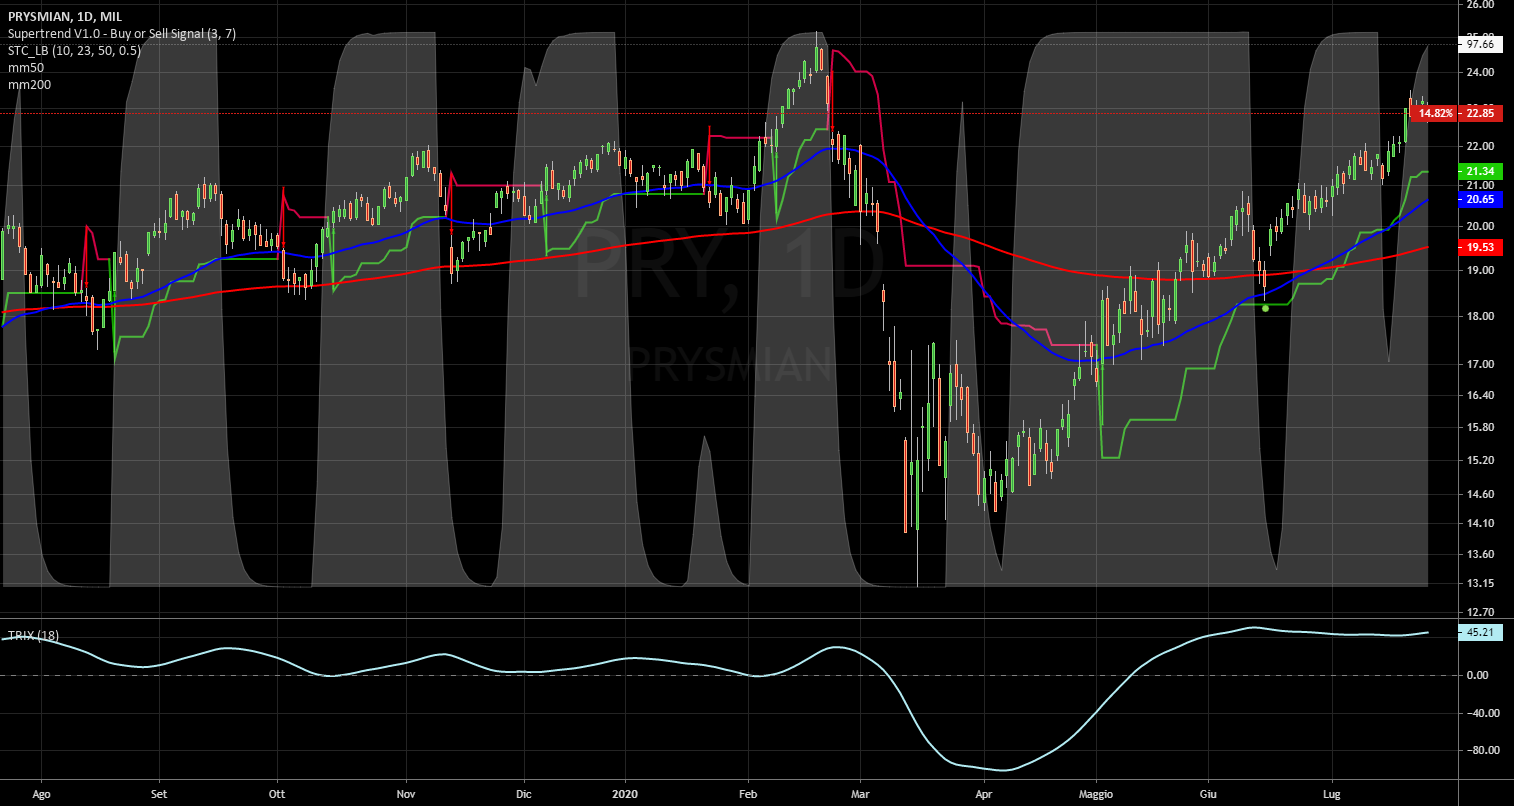Click the 24.00 price axis label

tap(1480, 72)
